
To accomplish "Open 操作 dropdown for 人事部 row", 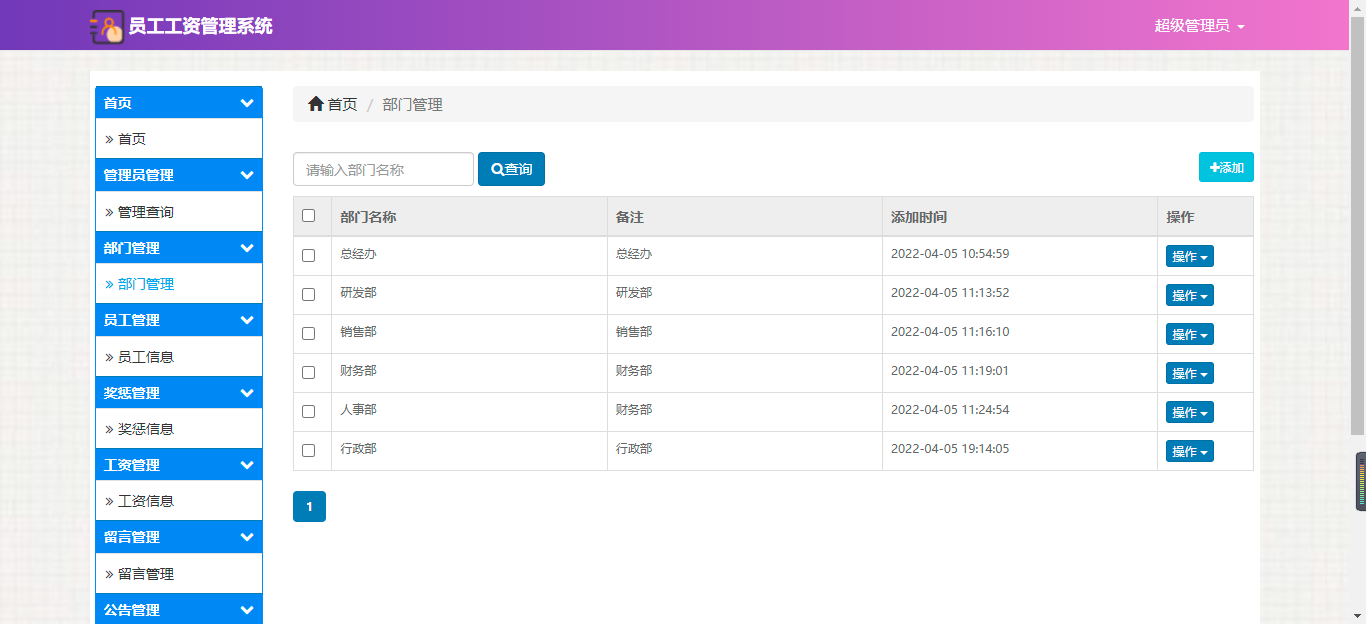I will [x=1190, y=413].
